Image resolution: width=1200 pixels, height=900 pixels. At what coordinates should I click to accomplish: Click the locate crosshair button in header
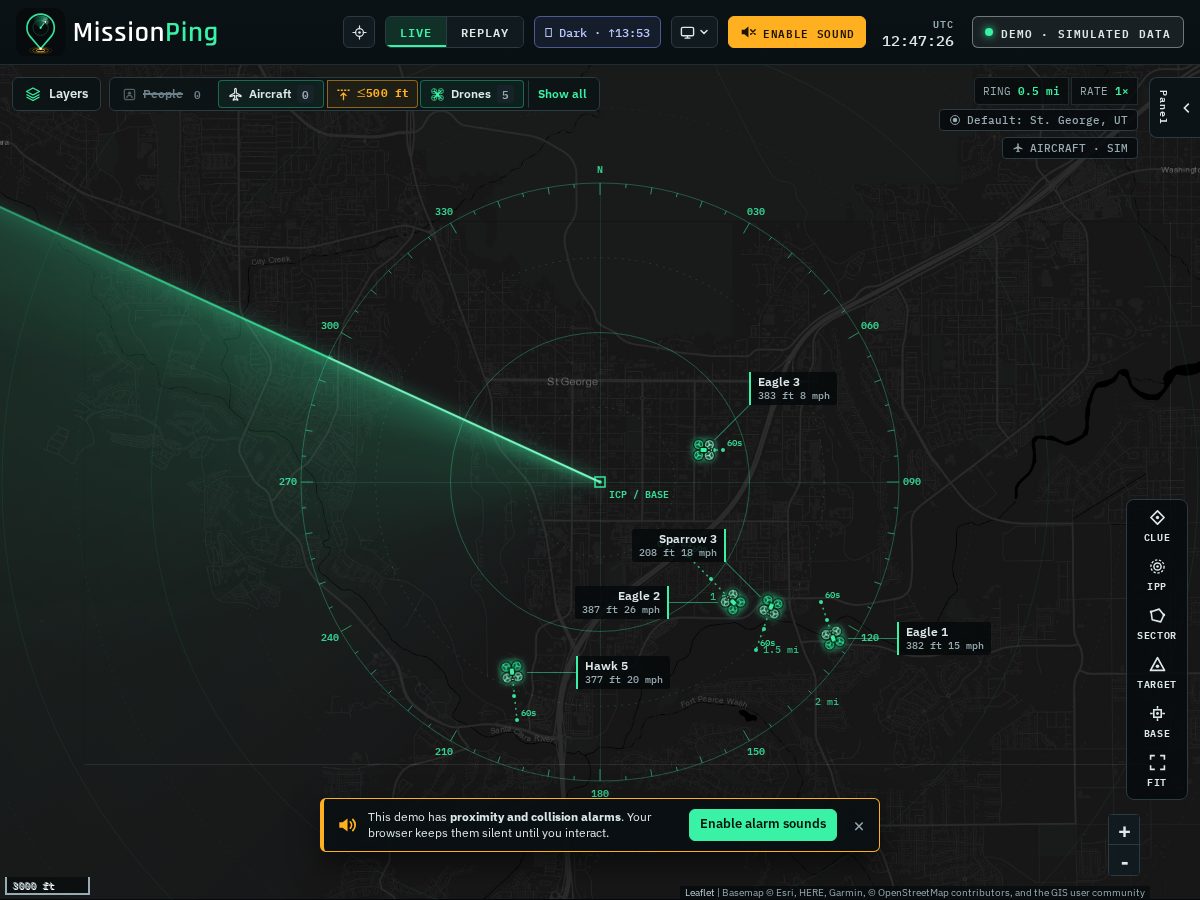359,32
